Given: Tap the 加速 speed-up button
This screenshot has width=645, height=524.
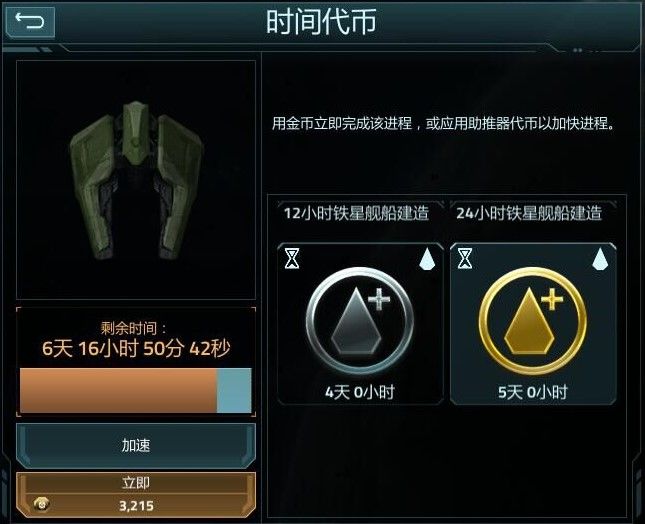Looking at the screenshot, I should pos(136,446).
